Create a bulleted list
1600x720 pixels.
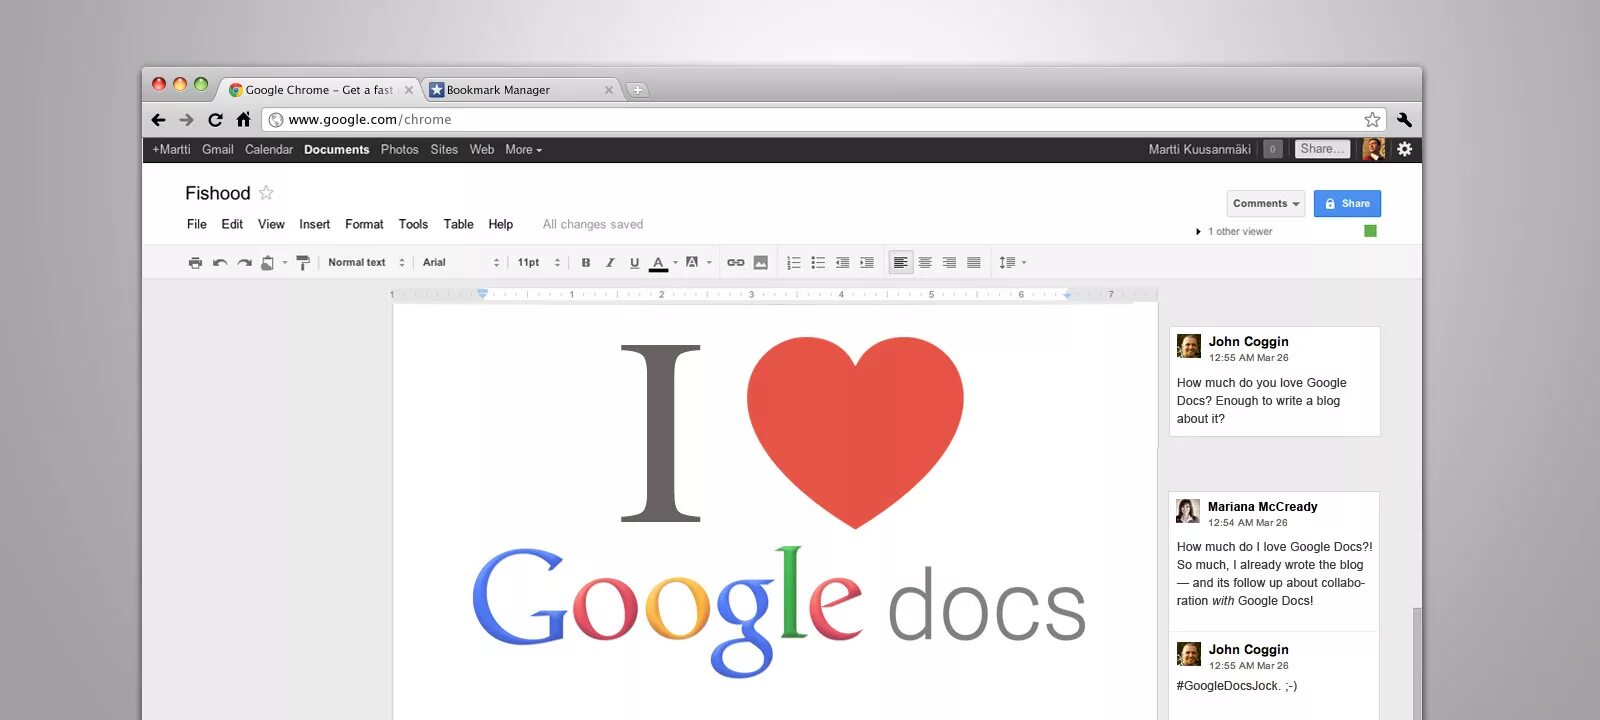click(x=818, y=263)
